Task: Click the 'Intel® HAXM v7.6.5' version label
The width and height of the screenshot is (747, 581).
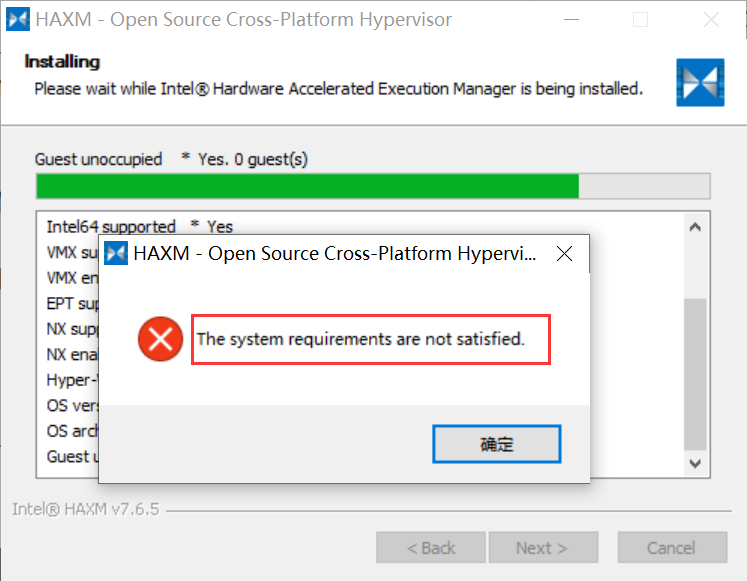Action: (85, 509)
